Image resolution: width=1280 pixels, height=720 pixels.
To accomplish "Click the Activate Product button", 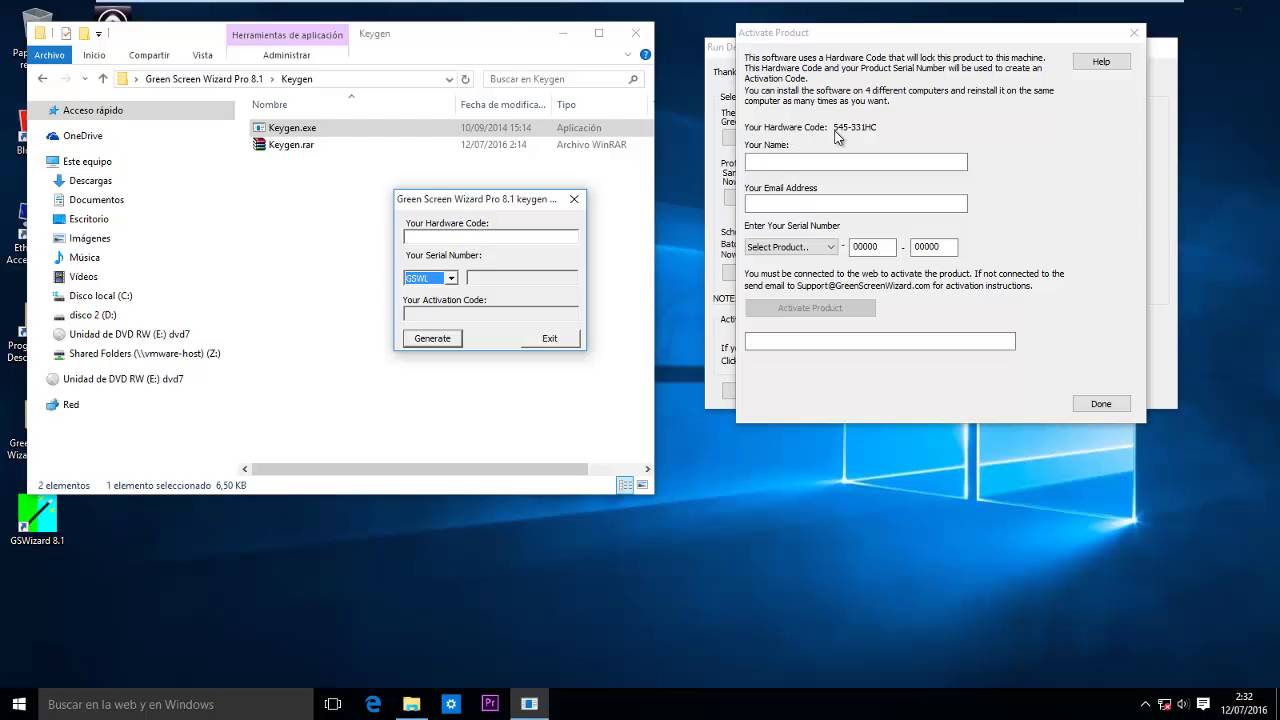I will point(810,308).
